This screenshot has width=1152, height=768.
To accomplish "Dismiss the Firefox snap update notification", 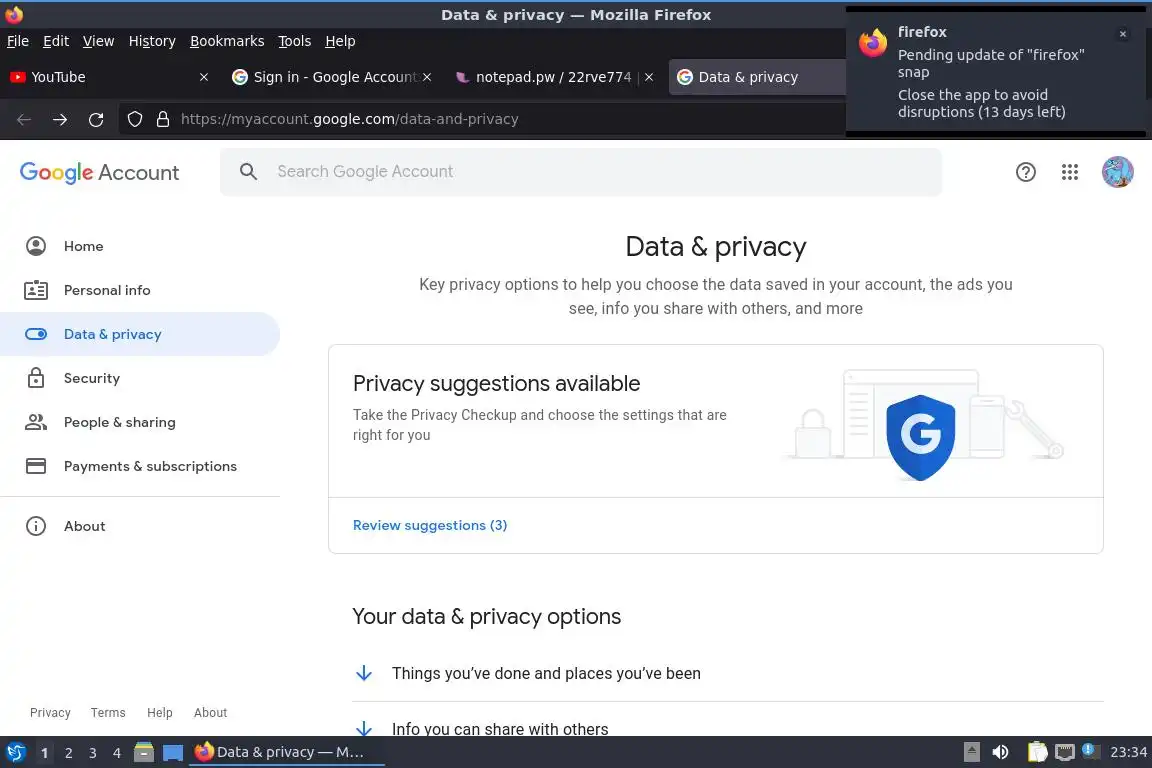I will (x=1123, y=34).
